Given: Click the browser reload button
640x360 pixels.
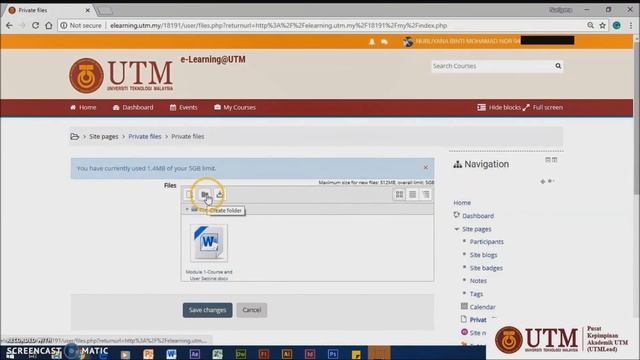Looking at the screenshot, I should tap(36, 25).
